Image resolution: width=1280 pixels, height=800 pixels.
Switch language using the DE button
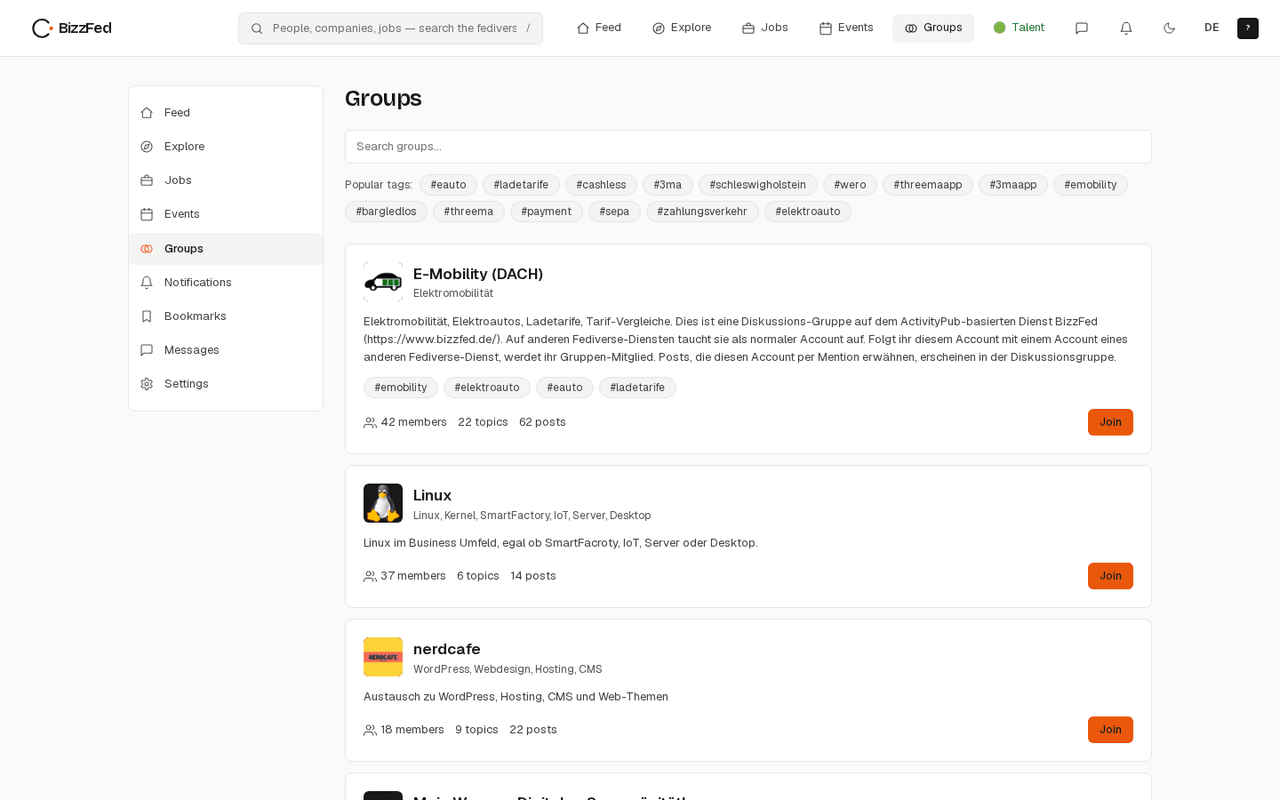point(1212,28)
